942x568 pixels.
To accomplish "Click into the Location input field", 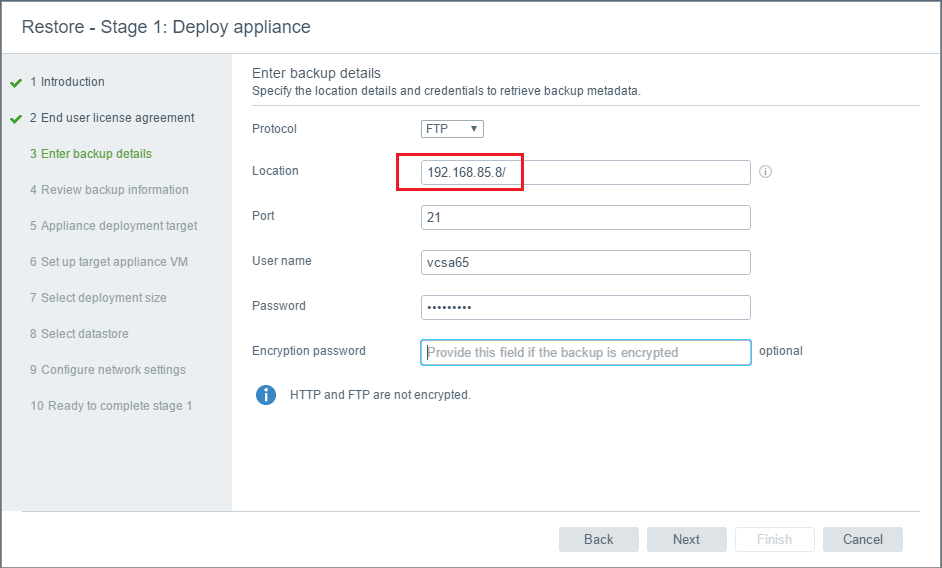I will coord(586,173).
